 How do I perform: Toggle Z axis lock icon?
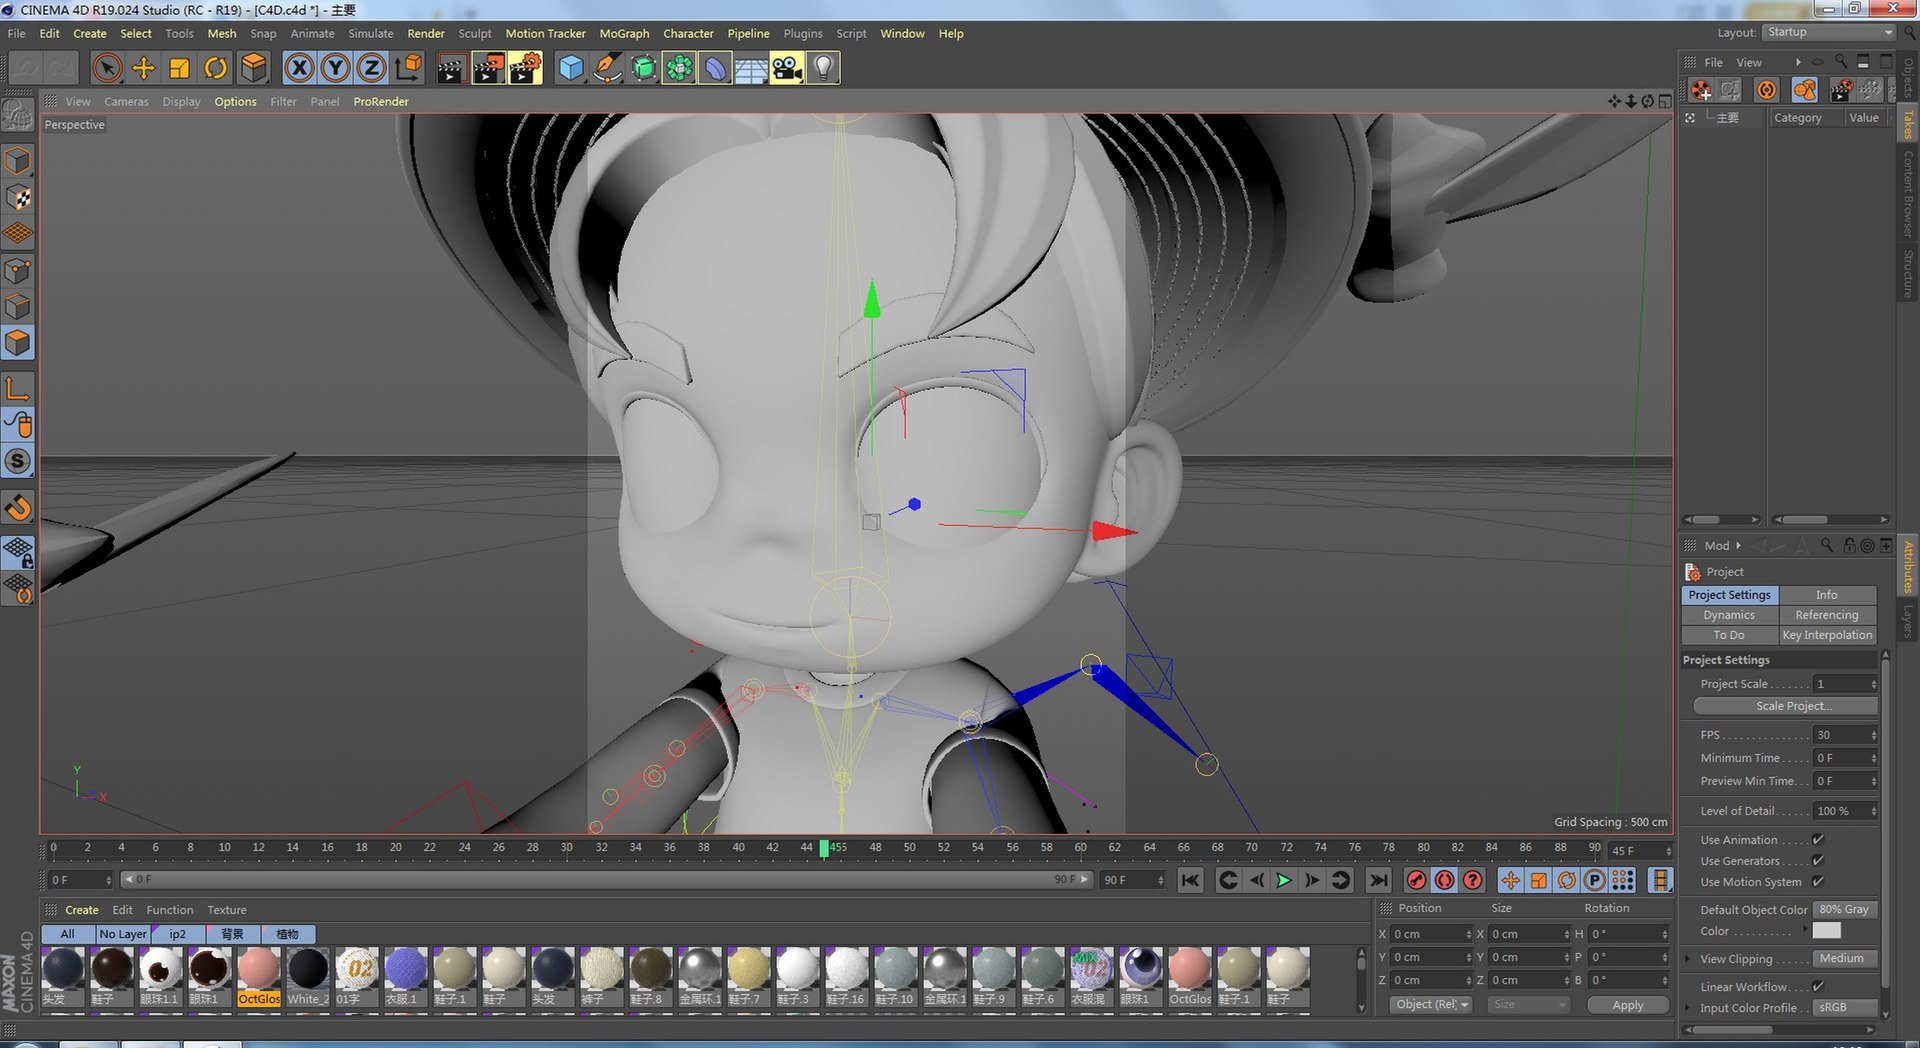point(371,68)
